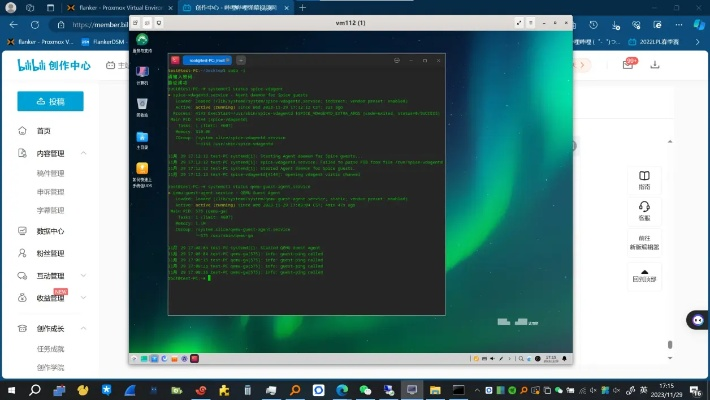Screen dimensions: 710x400
Task: Open 首页 in the sidebar
Action: point(43,131)
